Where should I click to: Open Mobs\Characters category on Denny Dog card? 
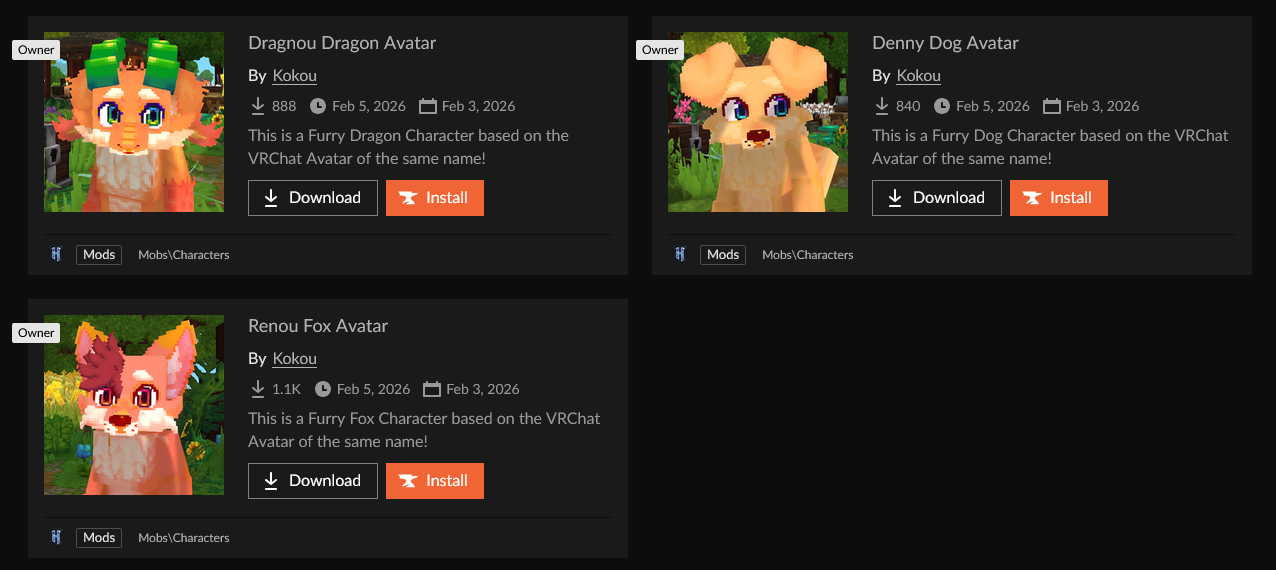808,255
